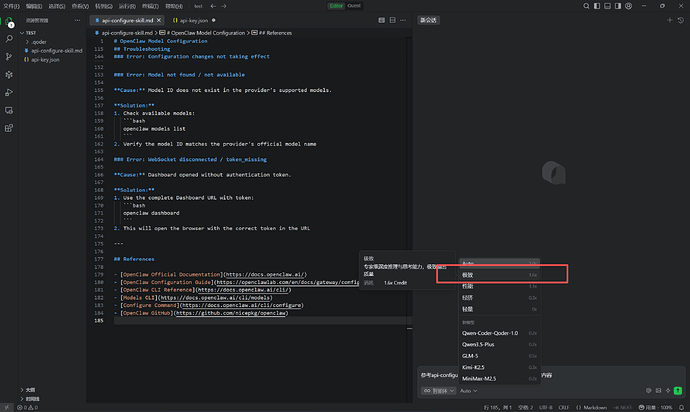The image size is (690, 412).
Task: Expand the .qoder folder in explorer
Action: [40, 41]
